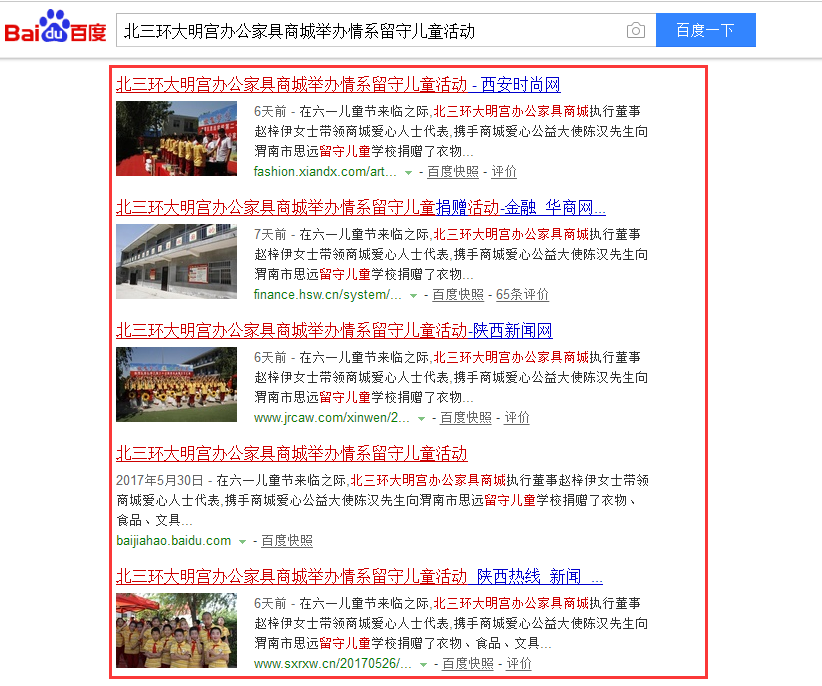Viewport: 822px width, 686px height.
Task: Open the 西安时尚网 result title
Action: pyautogui.click(x=338, y=84)
